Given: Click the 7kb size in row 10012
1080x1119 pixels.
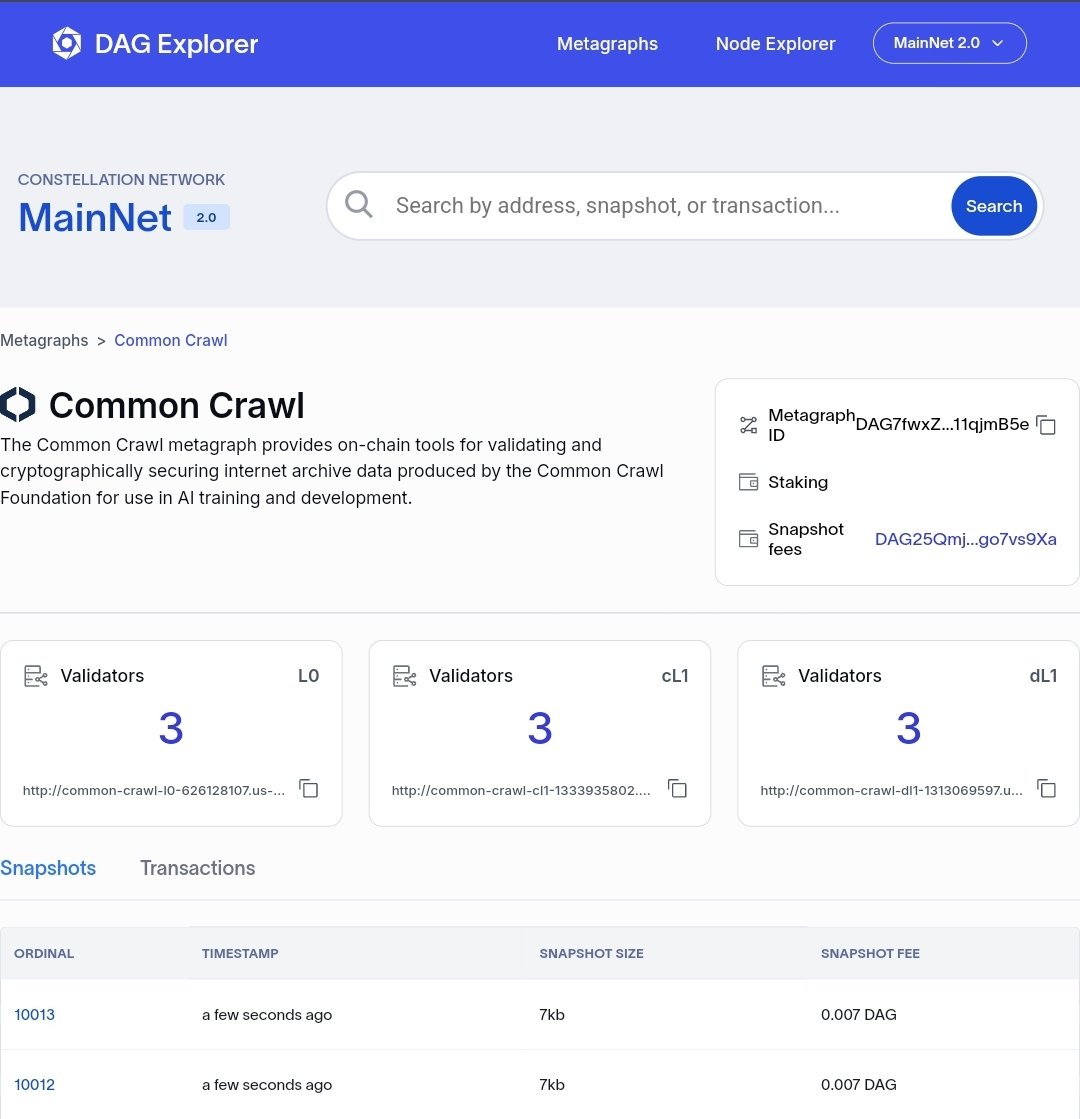Looking at the screenshot, I should point(552,1084).
